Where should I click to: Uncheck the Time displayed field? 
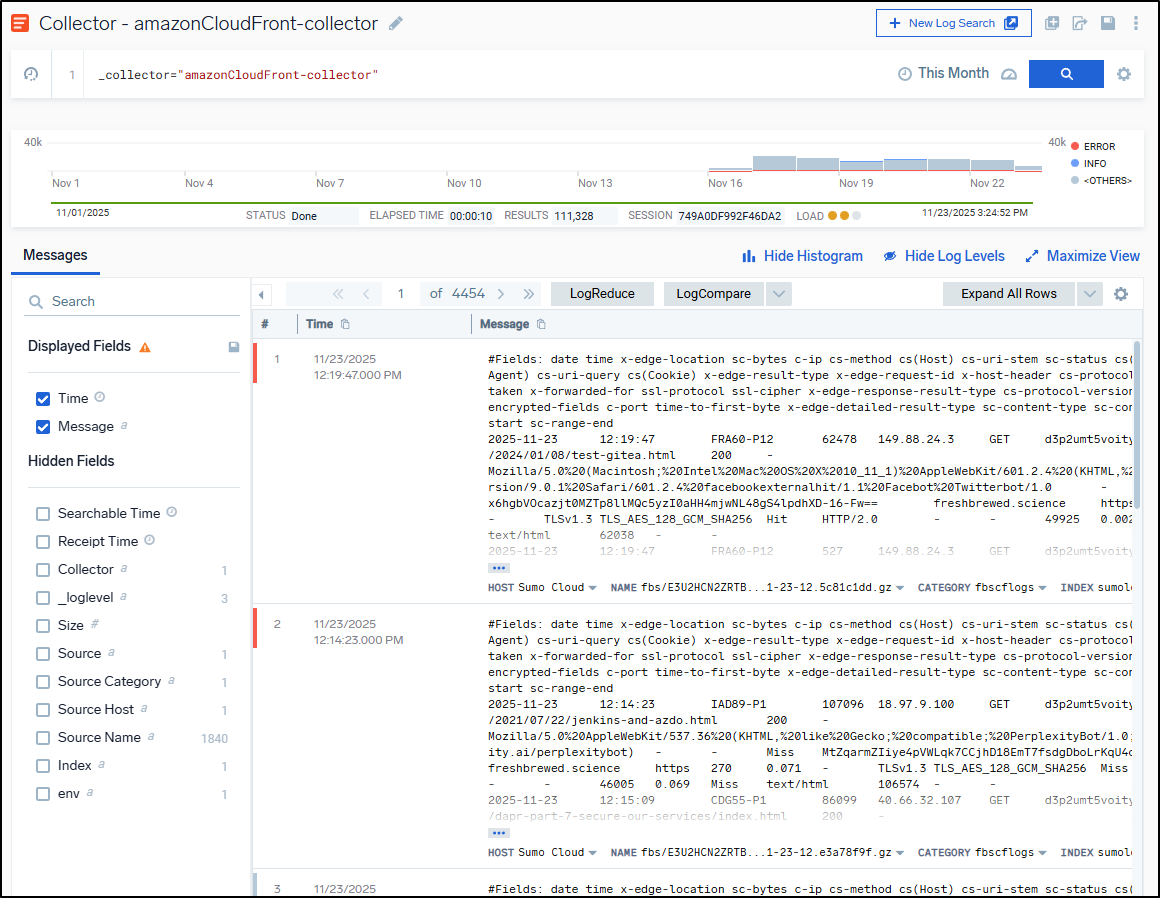click(x=43, y=399)
